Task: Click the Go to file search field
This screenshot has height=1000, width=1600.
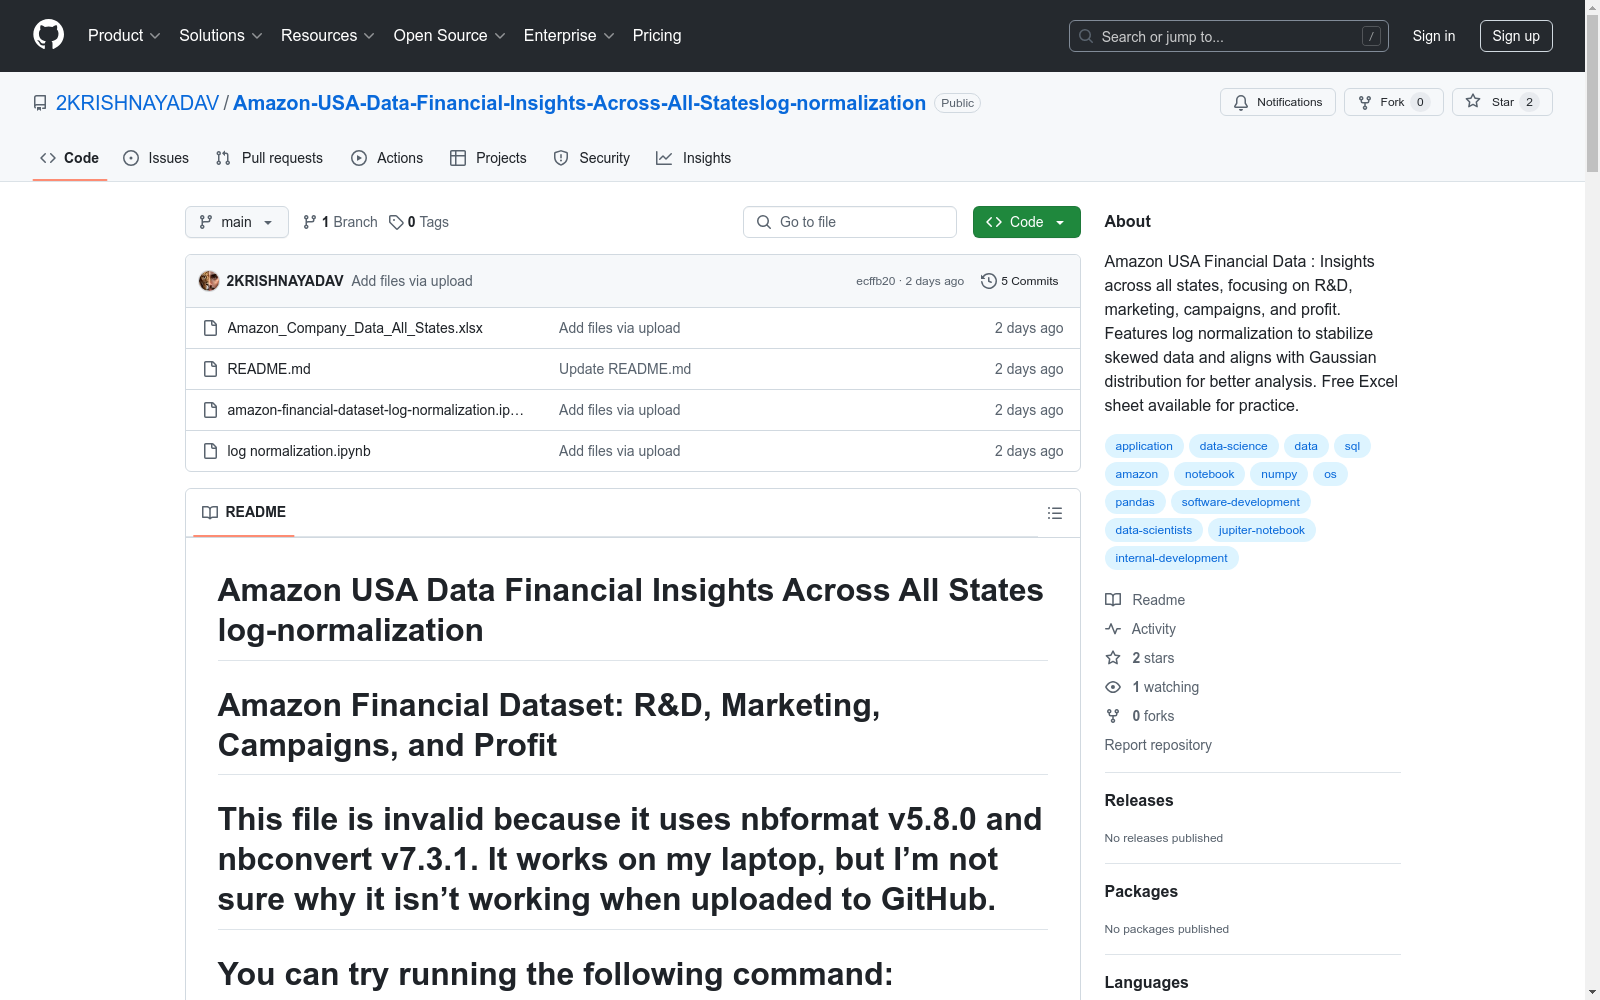Action: (850, 222)
